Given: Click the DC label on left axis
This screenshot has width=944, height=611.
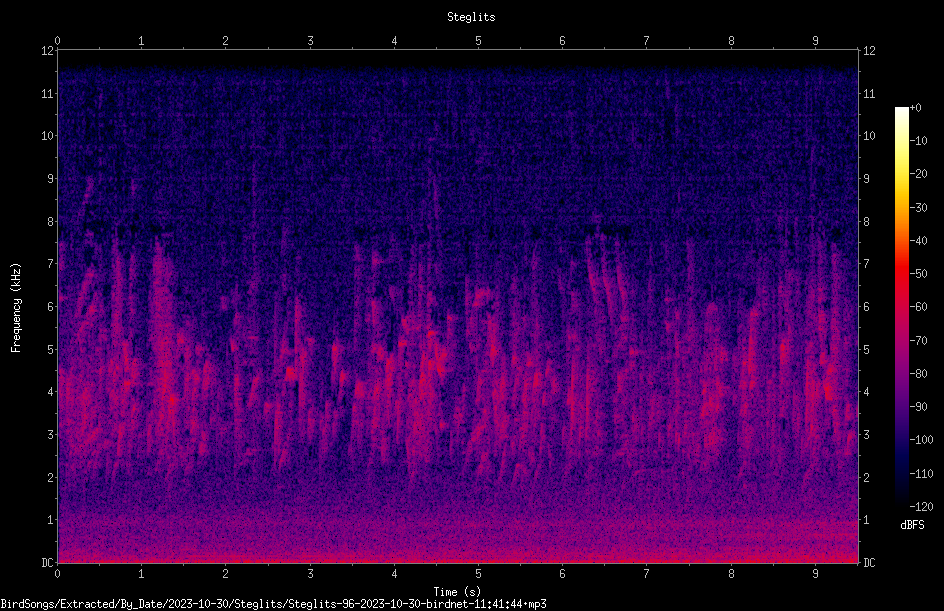Looking at the screenshot, I should tap(47, 563).
